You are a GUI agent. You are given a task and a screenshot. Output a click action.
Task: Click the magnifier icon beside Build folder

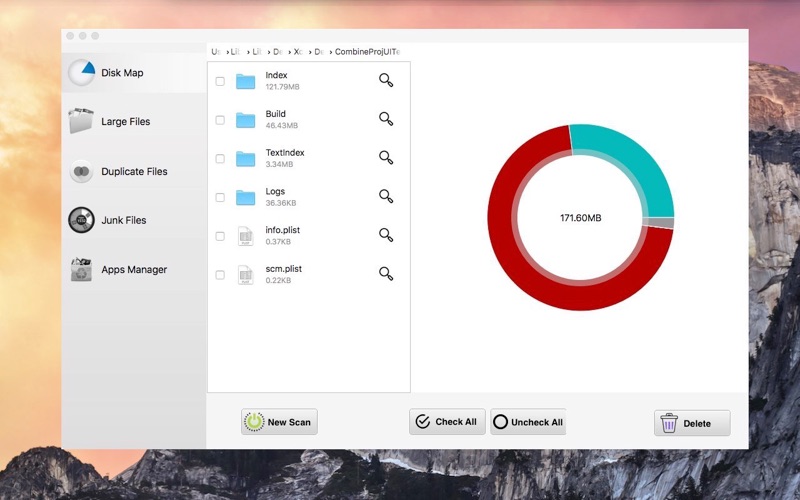tap(386, 119)
